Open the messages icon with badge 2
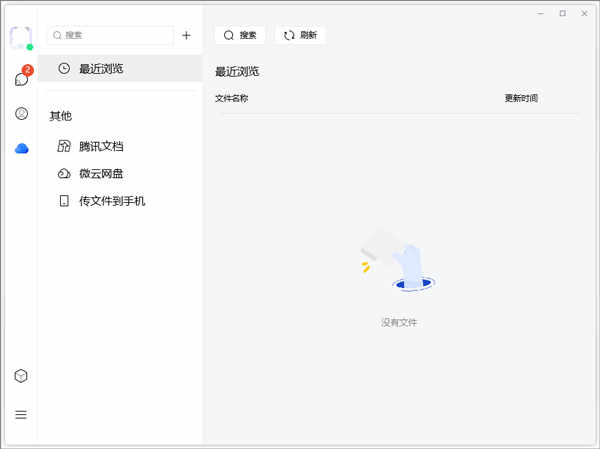The image size is (600, 449). tap(22, 78)
